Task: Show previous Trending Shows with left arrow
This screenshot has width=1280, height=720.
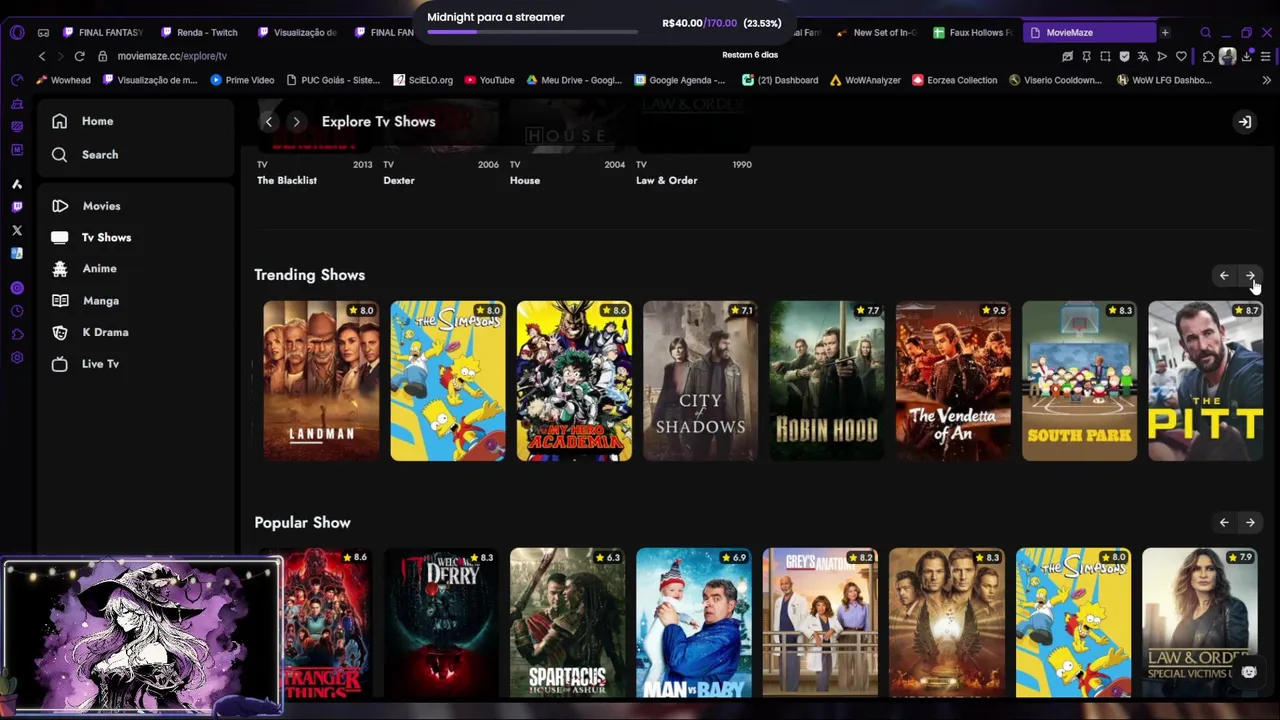Action: click(x=1224, y=276)
